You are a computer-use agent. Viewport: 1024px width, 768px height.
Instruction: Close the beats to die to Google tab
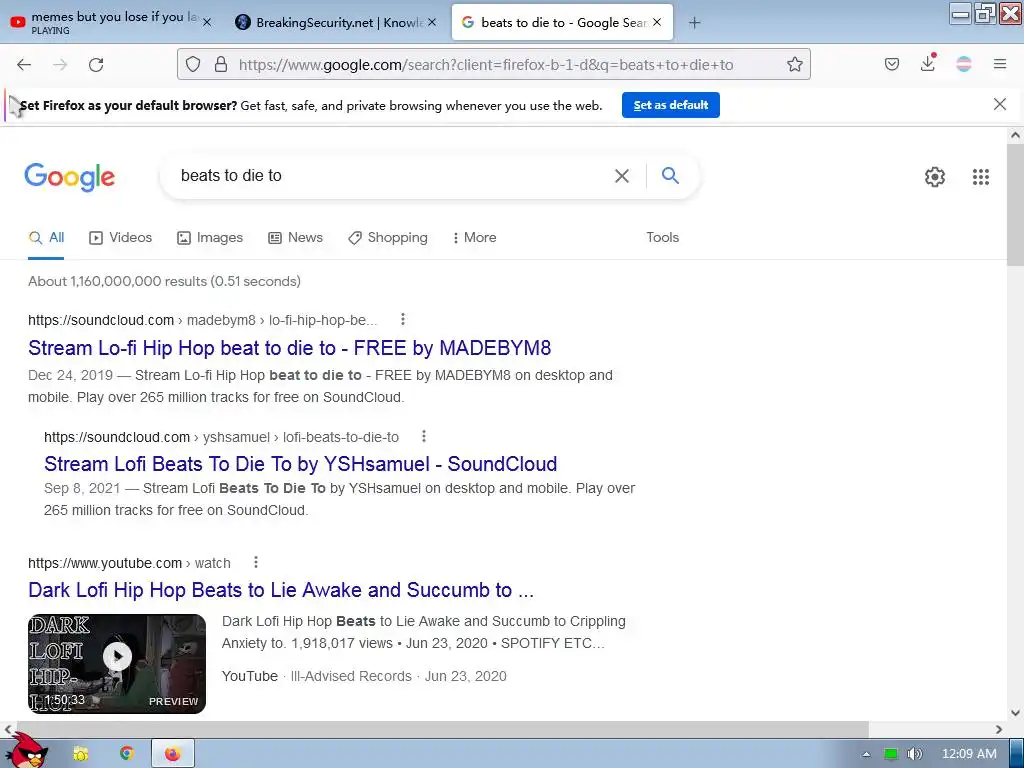(x=657, y=22)
